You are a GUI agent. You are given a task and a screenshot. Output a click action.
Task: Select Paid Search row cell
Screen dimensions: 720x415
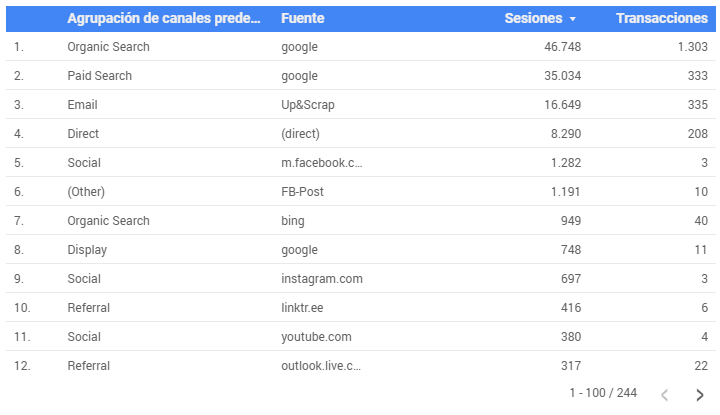tap(100, 76)
